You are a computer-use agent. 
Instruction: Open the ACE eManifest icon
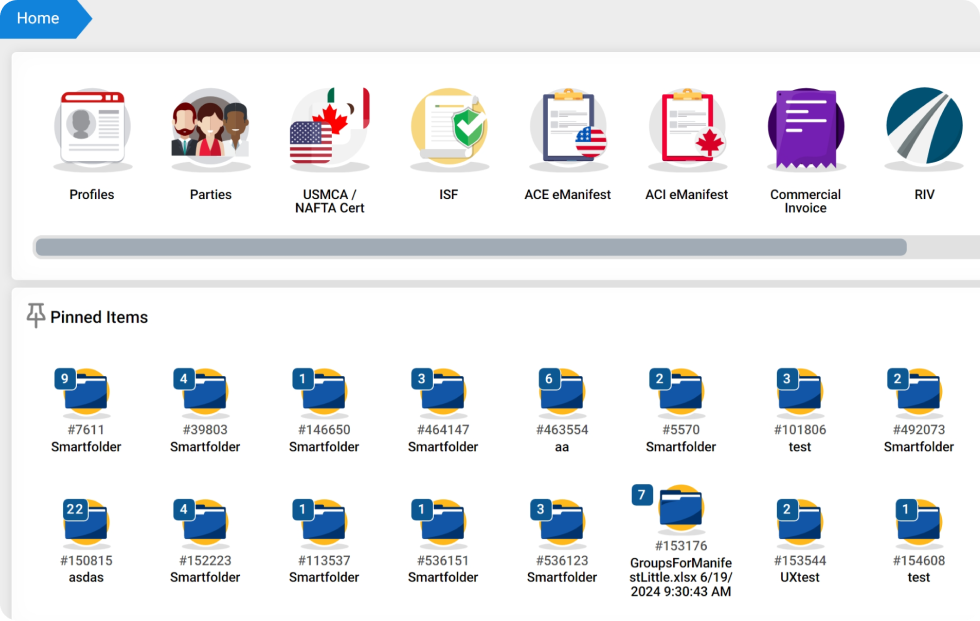pyautogui.click(x=568, y=129)
